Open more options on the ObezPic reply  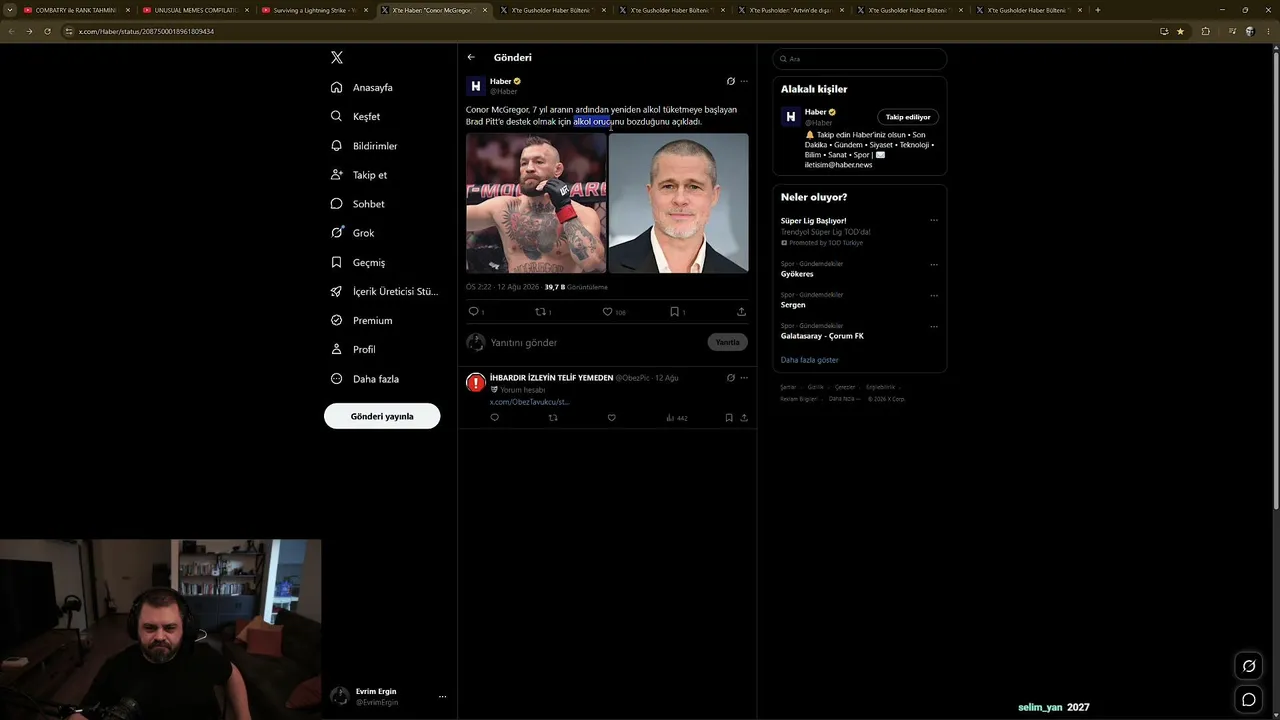pyautogui.click(x=744, y=378)
